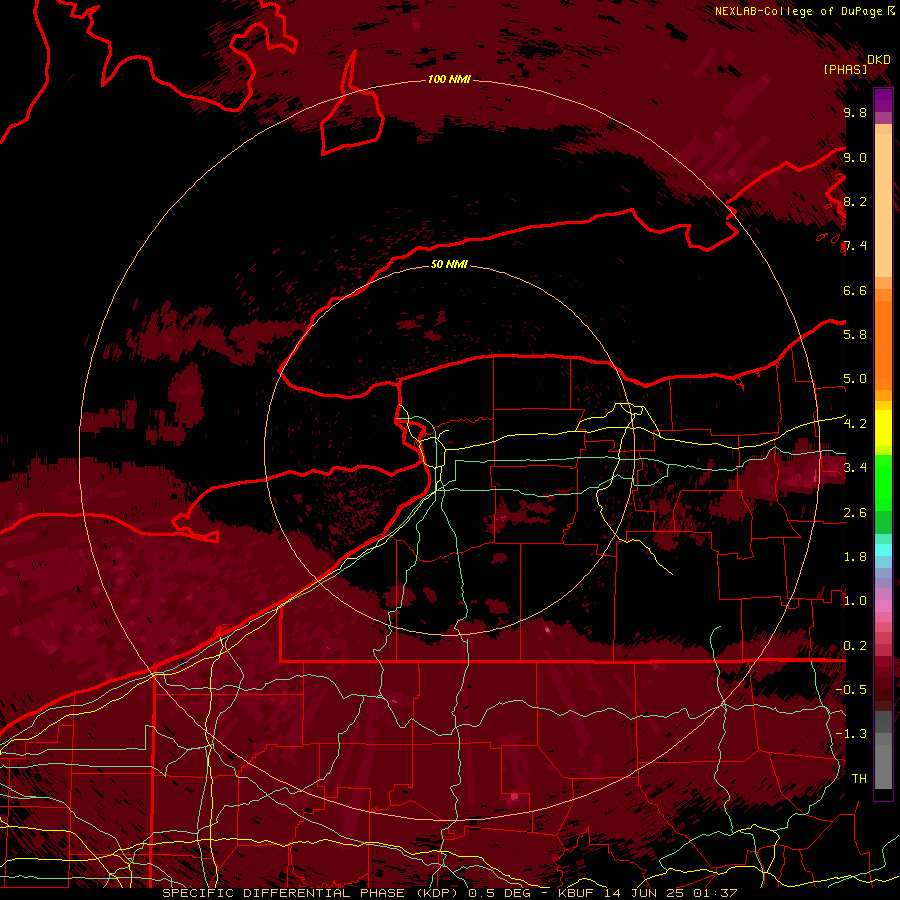The image size is (900, 900).
Task: Click the 5.8 scale label
Action: click(x=855, y=335)
